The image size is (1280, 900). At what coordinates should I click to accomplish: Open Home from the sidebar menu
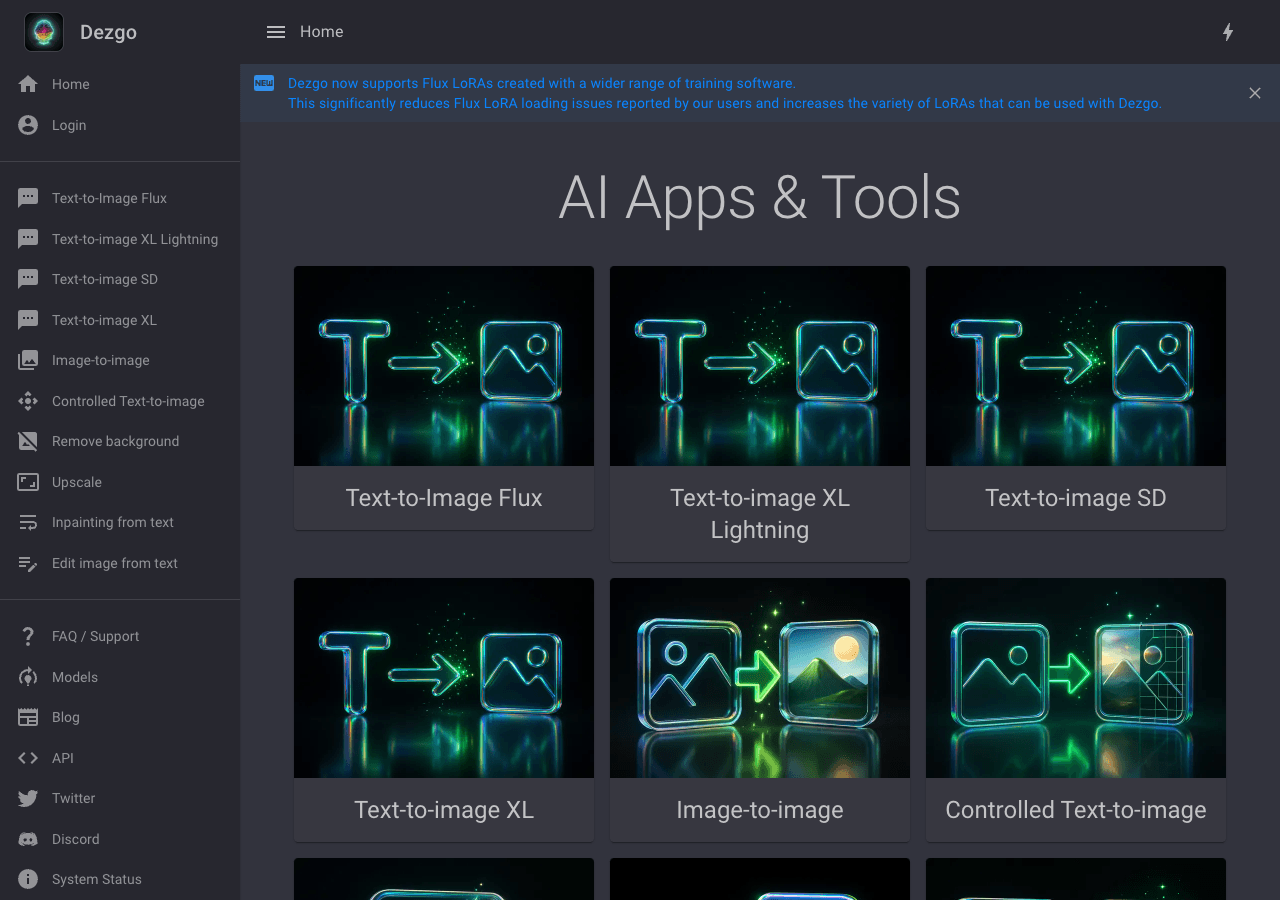(120, 84)
